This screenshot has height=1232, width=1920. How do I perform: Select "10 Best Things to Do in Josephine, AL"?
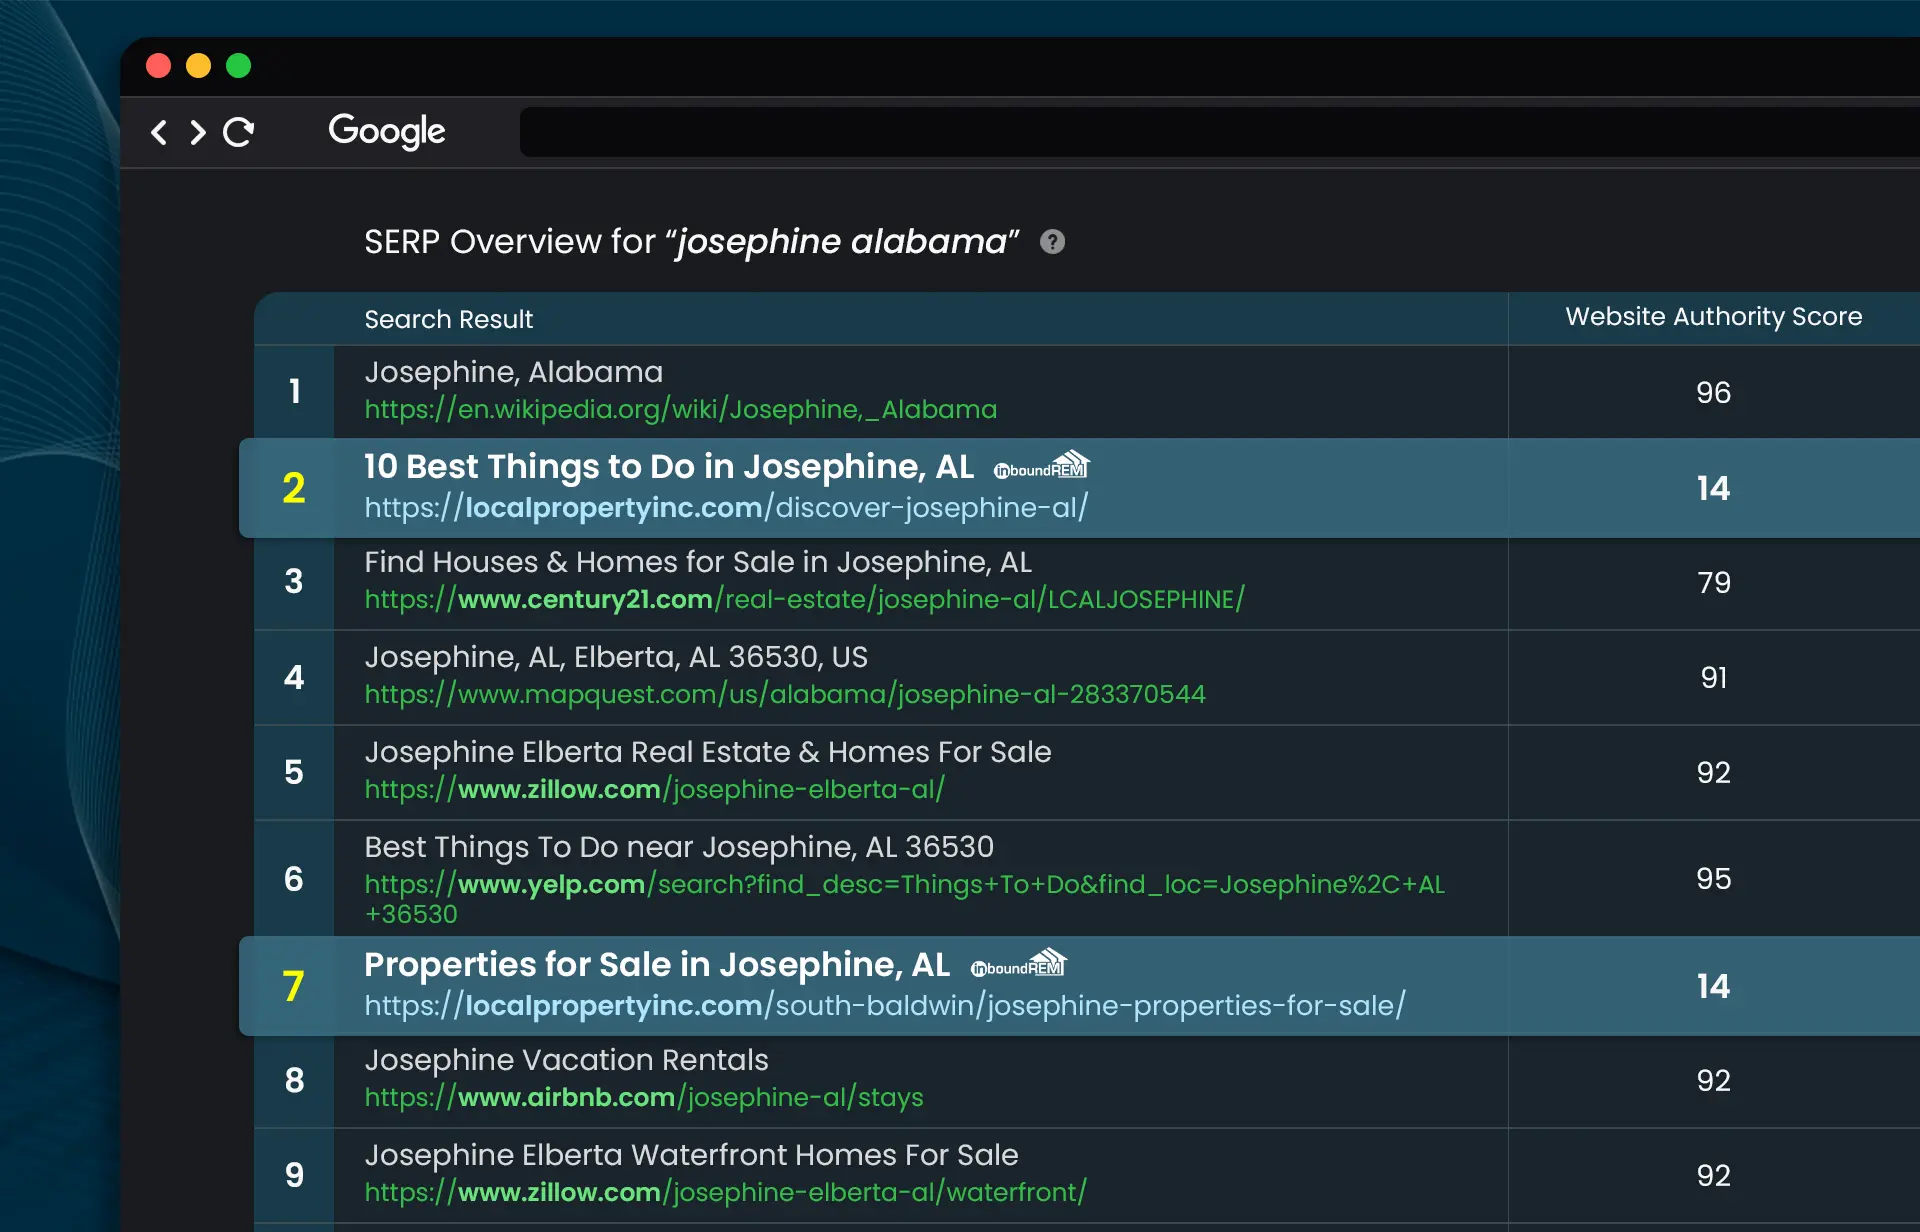point(669,467)
